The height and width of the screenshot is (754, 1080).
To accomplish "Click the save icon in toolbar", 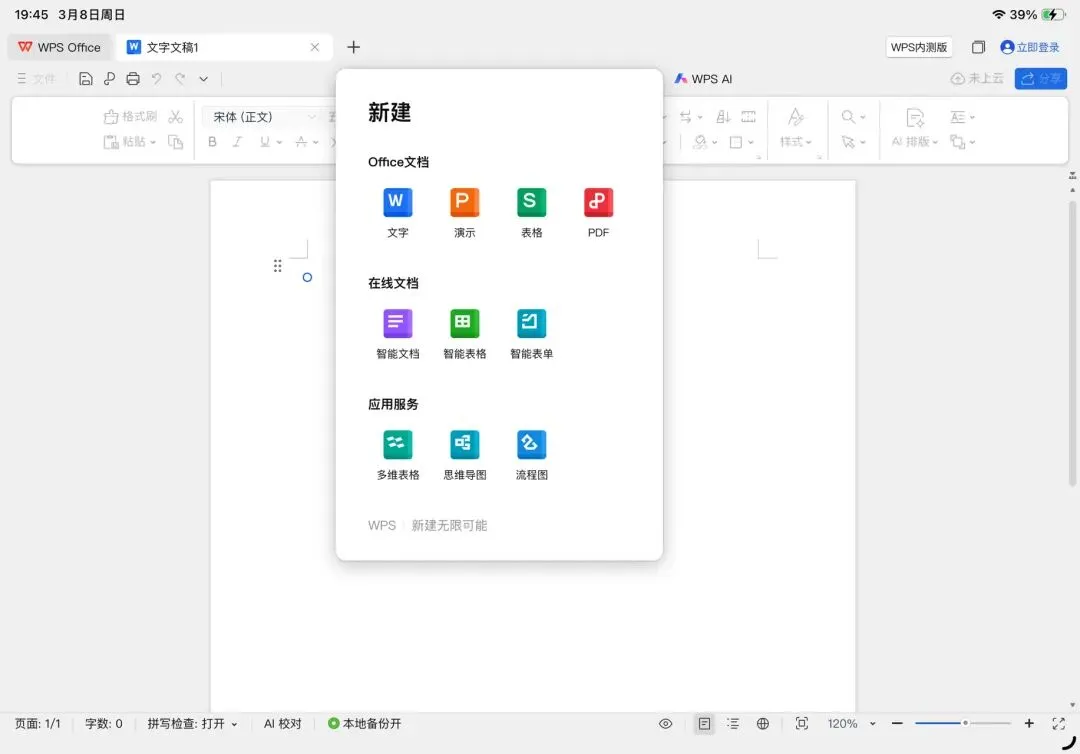I will pos(85,78).
